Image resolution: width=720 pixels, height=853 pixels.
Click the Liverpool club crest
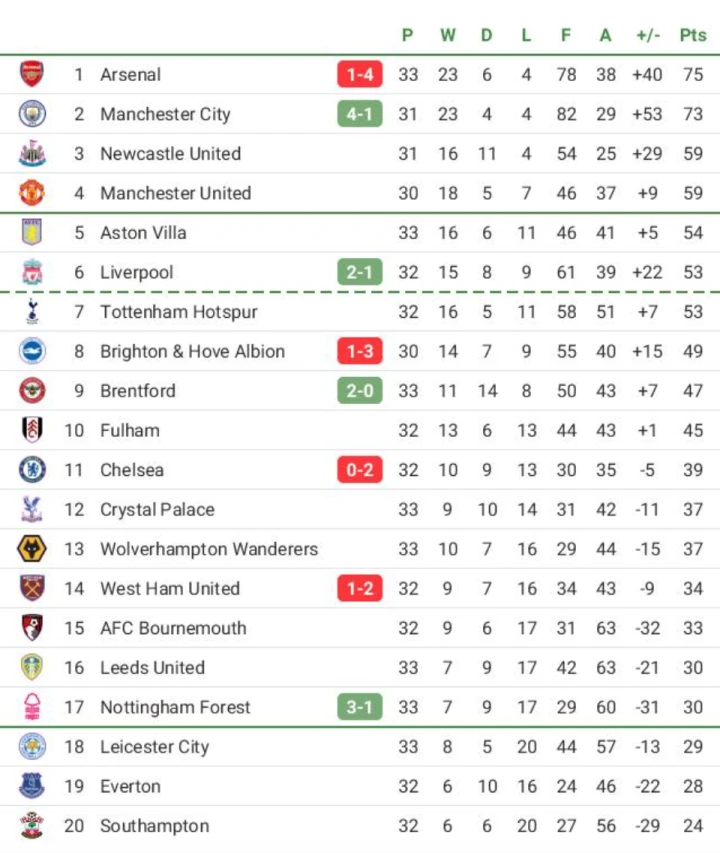click(x=32, y=272)
